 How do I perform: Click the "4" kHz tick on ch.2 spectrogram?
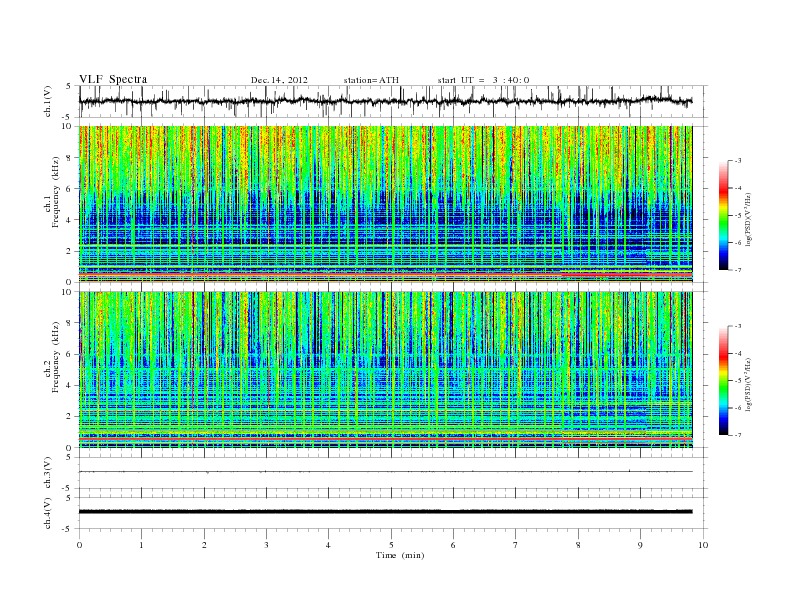tap(70, 385)
